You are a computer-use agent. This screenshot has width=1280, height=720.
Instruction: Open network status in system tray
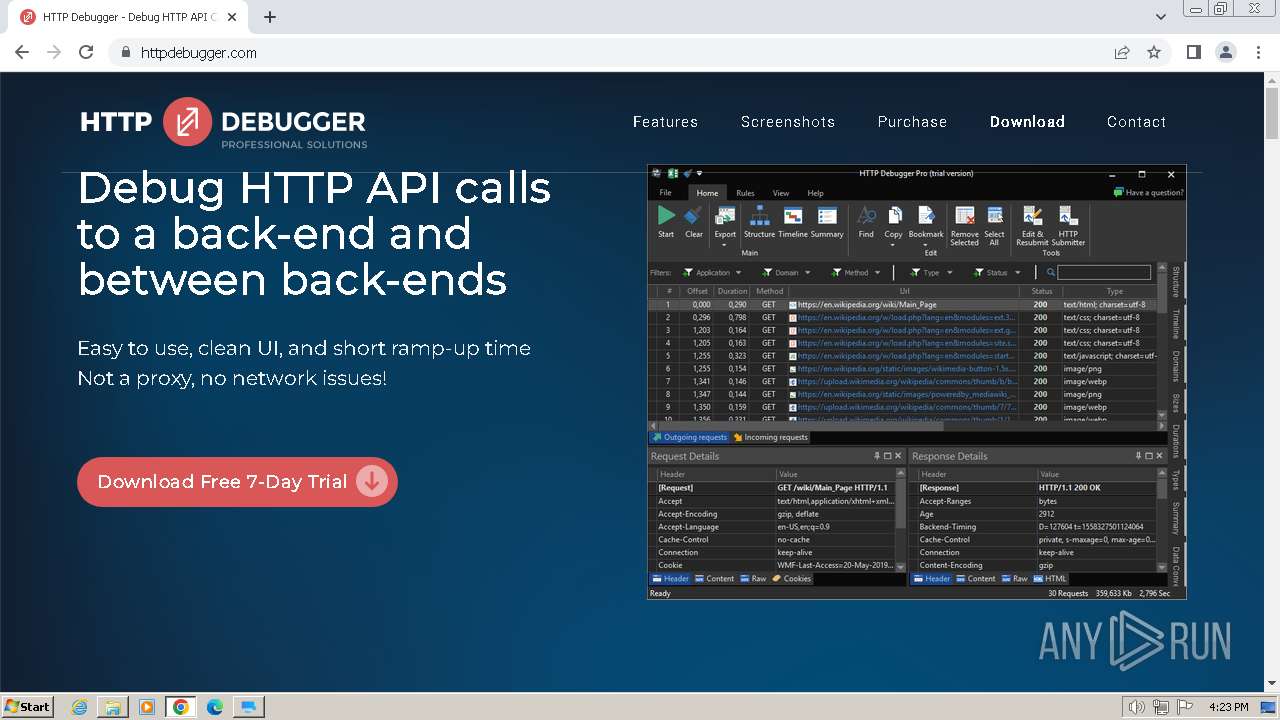click(1160, 707)
